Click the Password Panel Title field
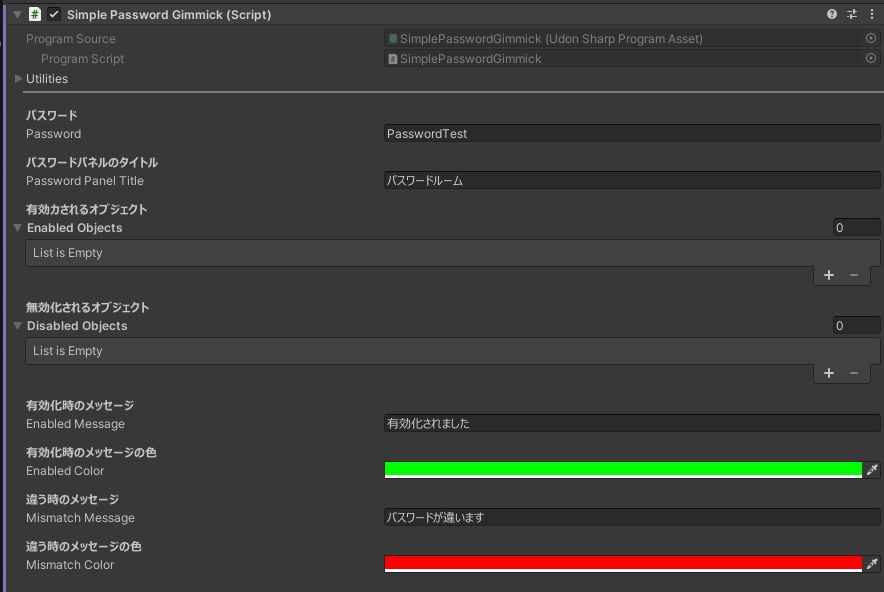This screenshot has width=884, height=592. 632,180
